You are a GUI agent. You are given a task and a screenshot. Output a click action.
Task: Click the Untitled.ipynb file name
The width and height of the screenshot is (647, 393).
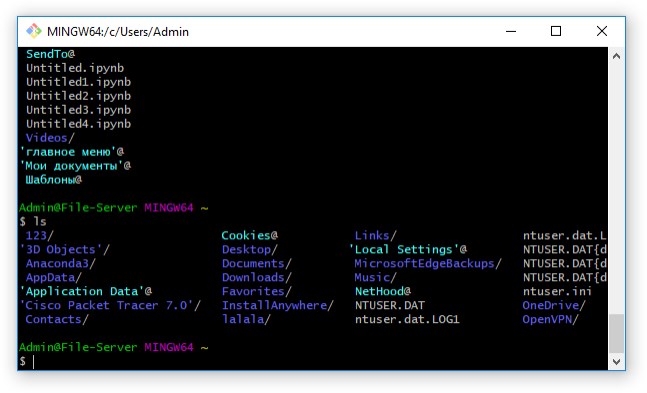coord(75,68)
